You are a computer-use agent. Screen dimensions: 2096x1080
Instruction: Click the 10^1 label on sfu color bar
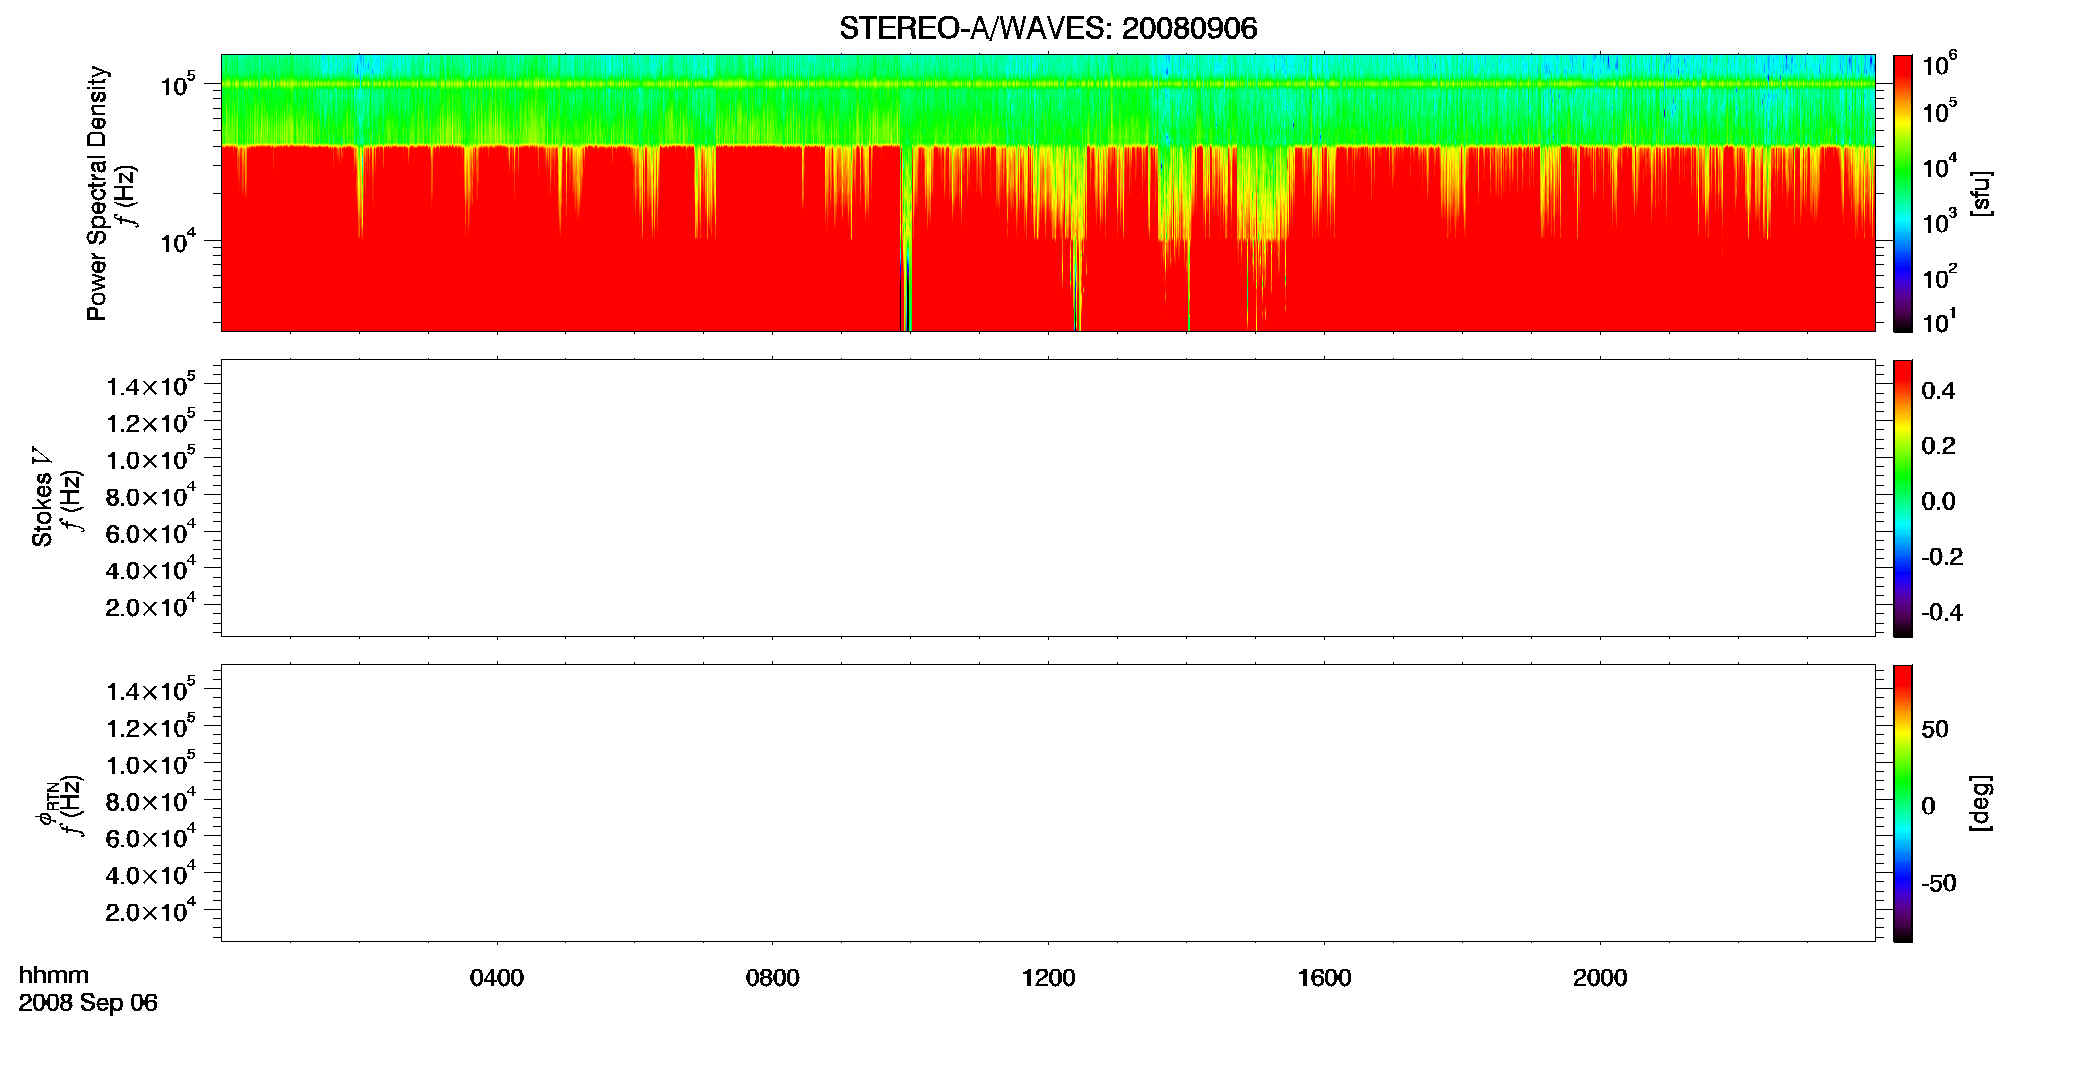tap(1940, 321)
